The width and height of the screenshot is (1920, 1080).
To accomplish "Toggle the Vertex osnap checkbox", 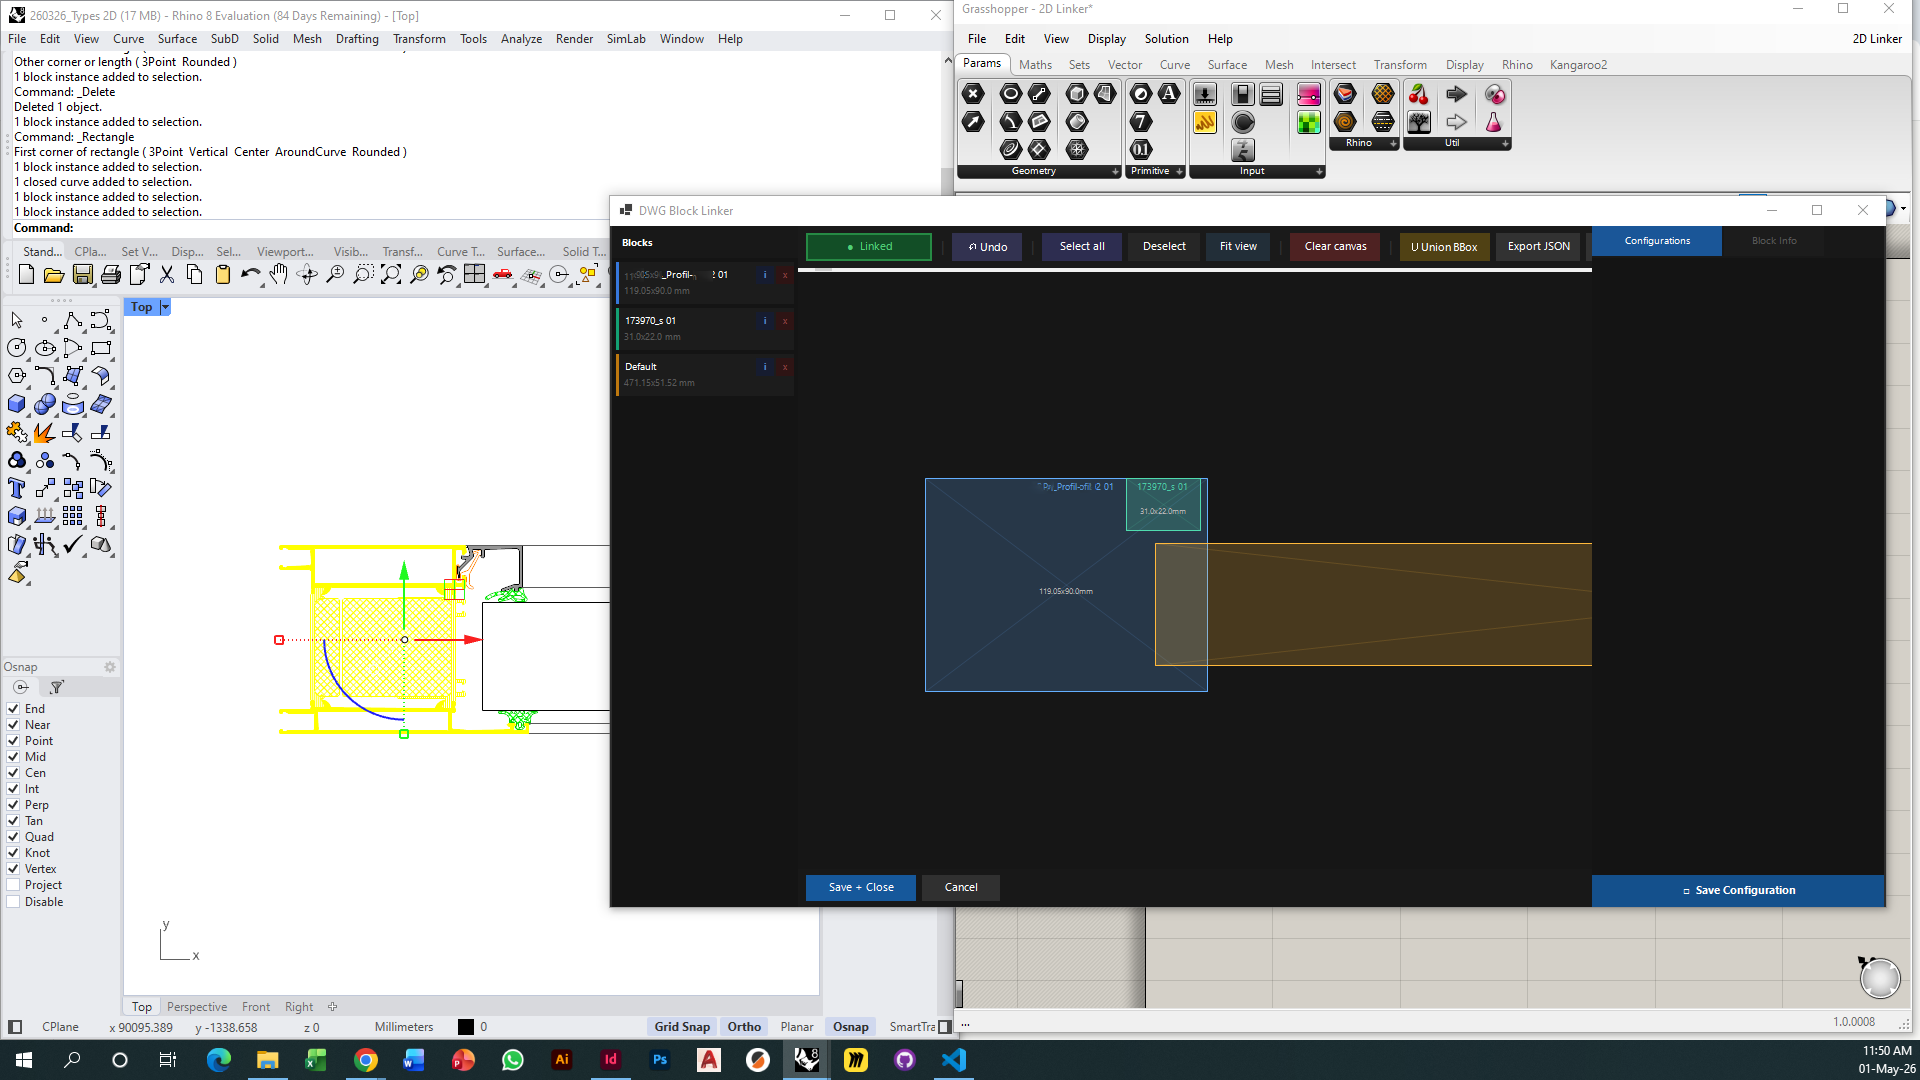I will coord(13,869).
